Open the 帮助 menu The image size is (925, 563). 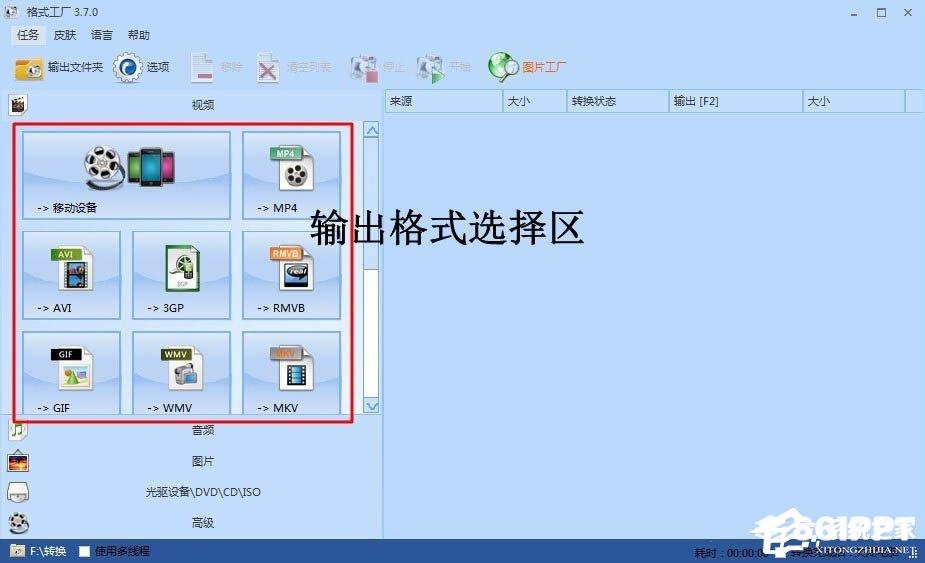pyautogui.click(x=139, y=35)
